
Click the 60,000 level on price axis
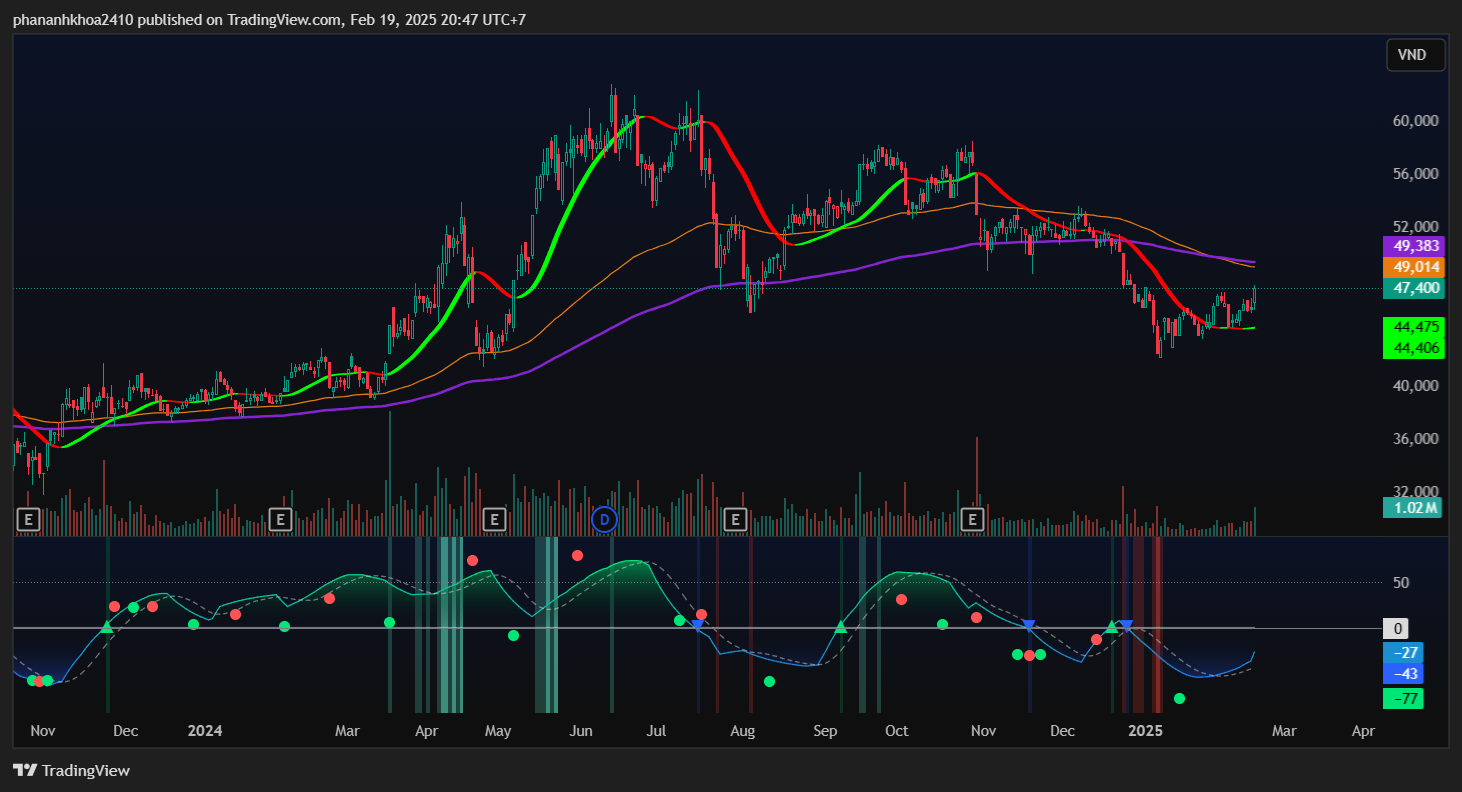[x=1414, y=120]
